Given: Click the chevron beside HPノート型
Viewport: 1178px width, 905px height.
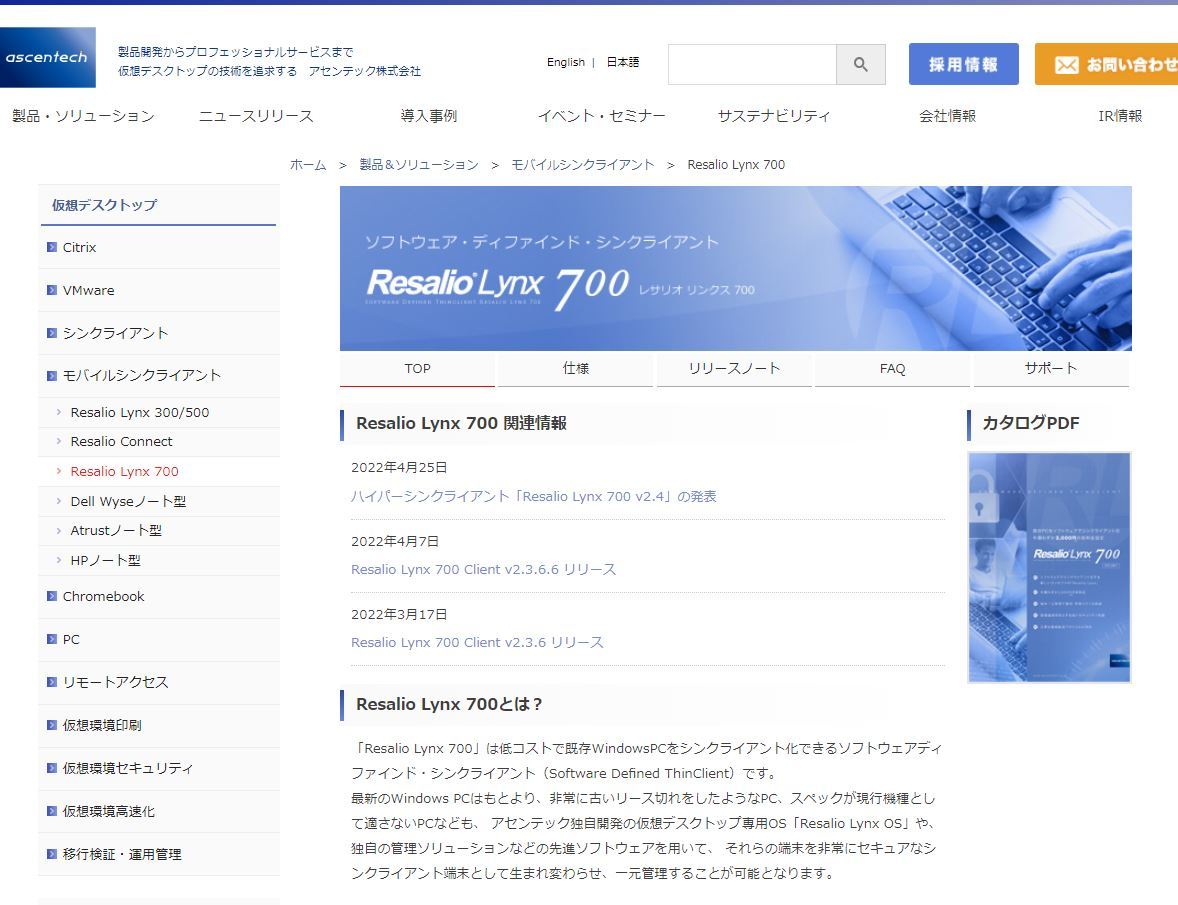Looking at the screenshot, I should click(x=59, y=560).
